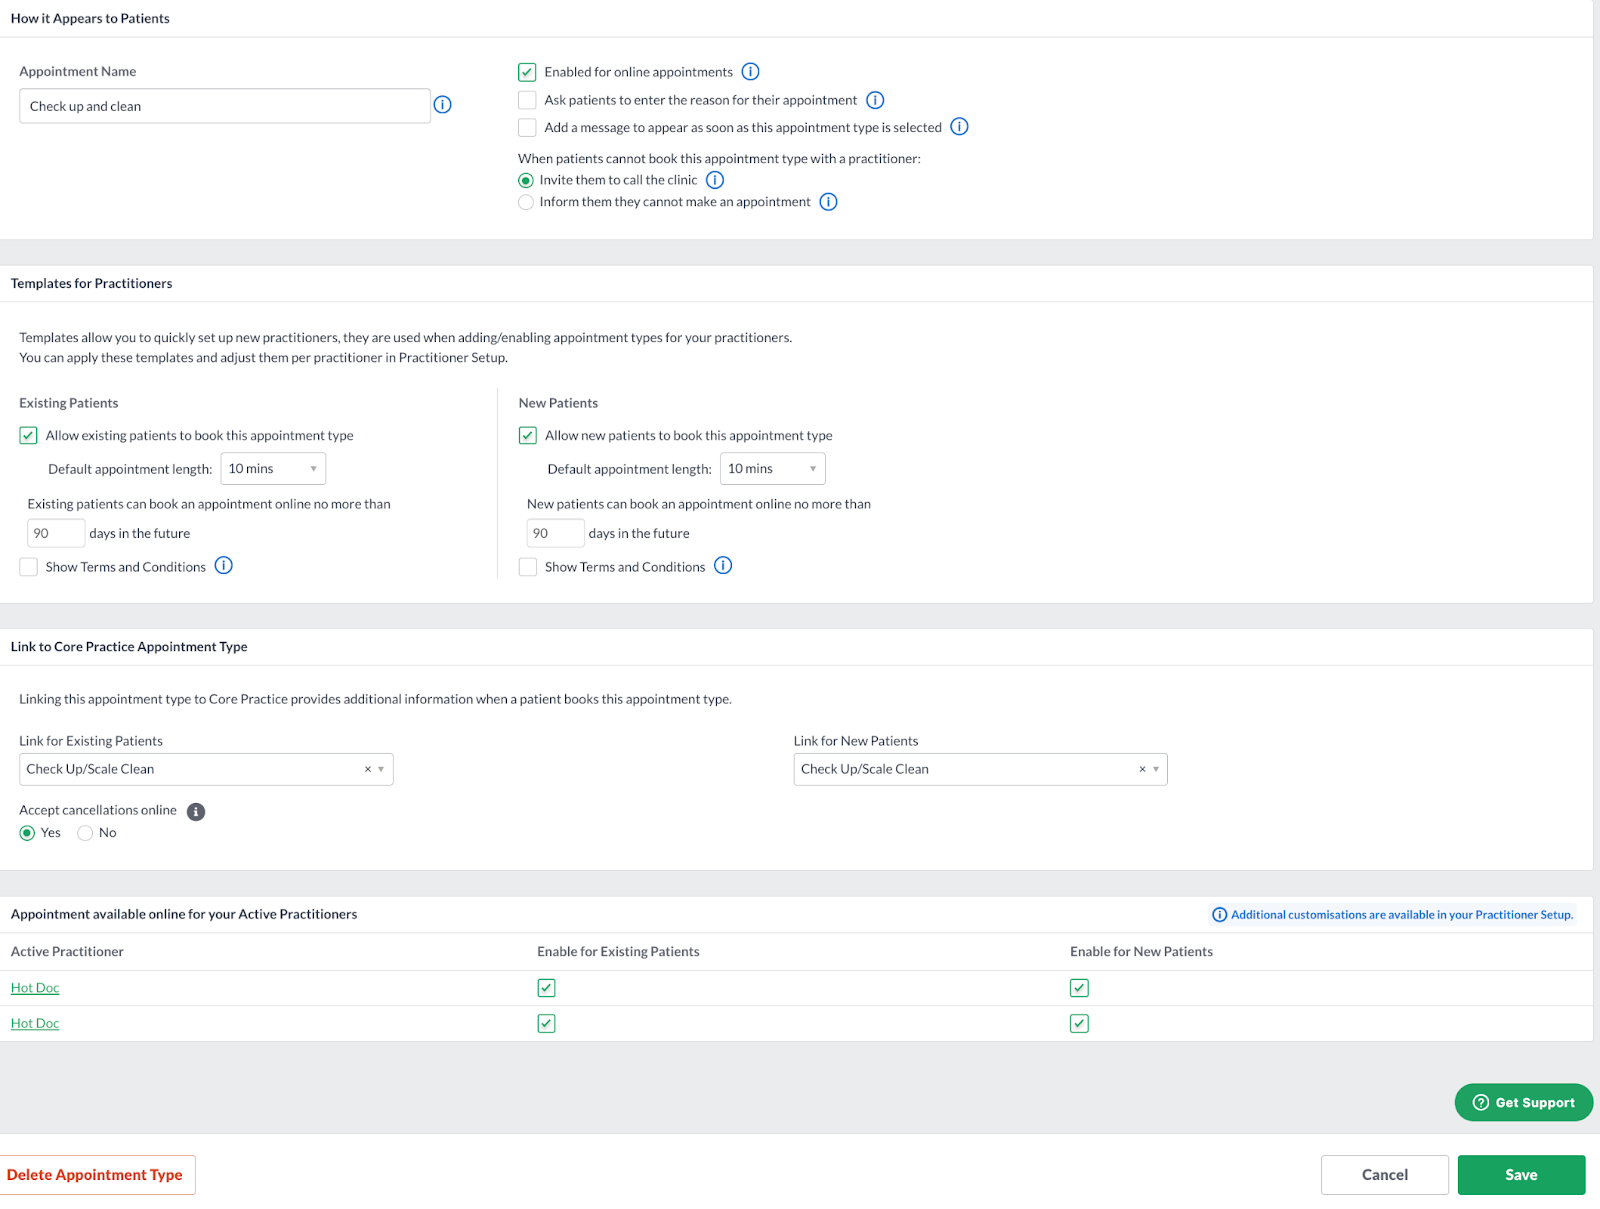Toggle first Hot Doc existing patients checkbox
Viewport: 1600px width, 1209px height.
coord(546,988)
